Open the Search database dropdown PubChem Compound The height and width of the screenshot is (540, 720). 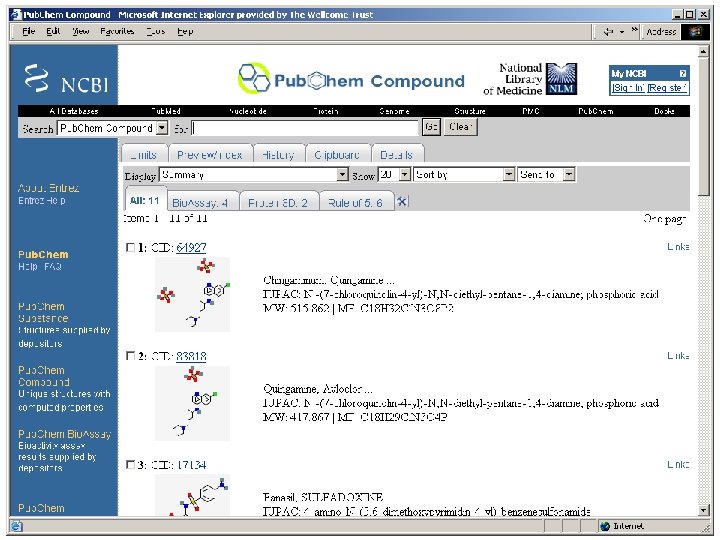(x=162, y=128)
